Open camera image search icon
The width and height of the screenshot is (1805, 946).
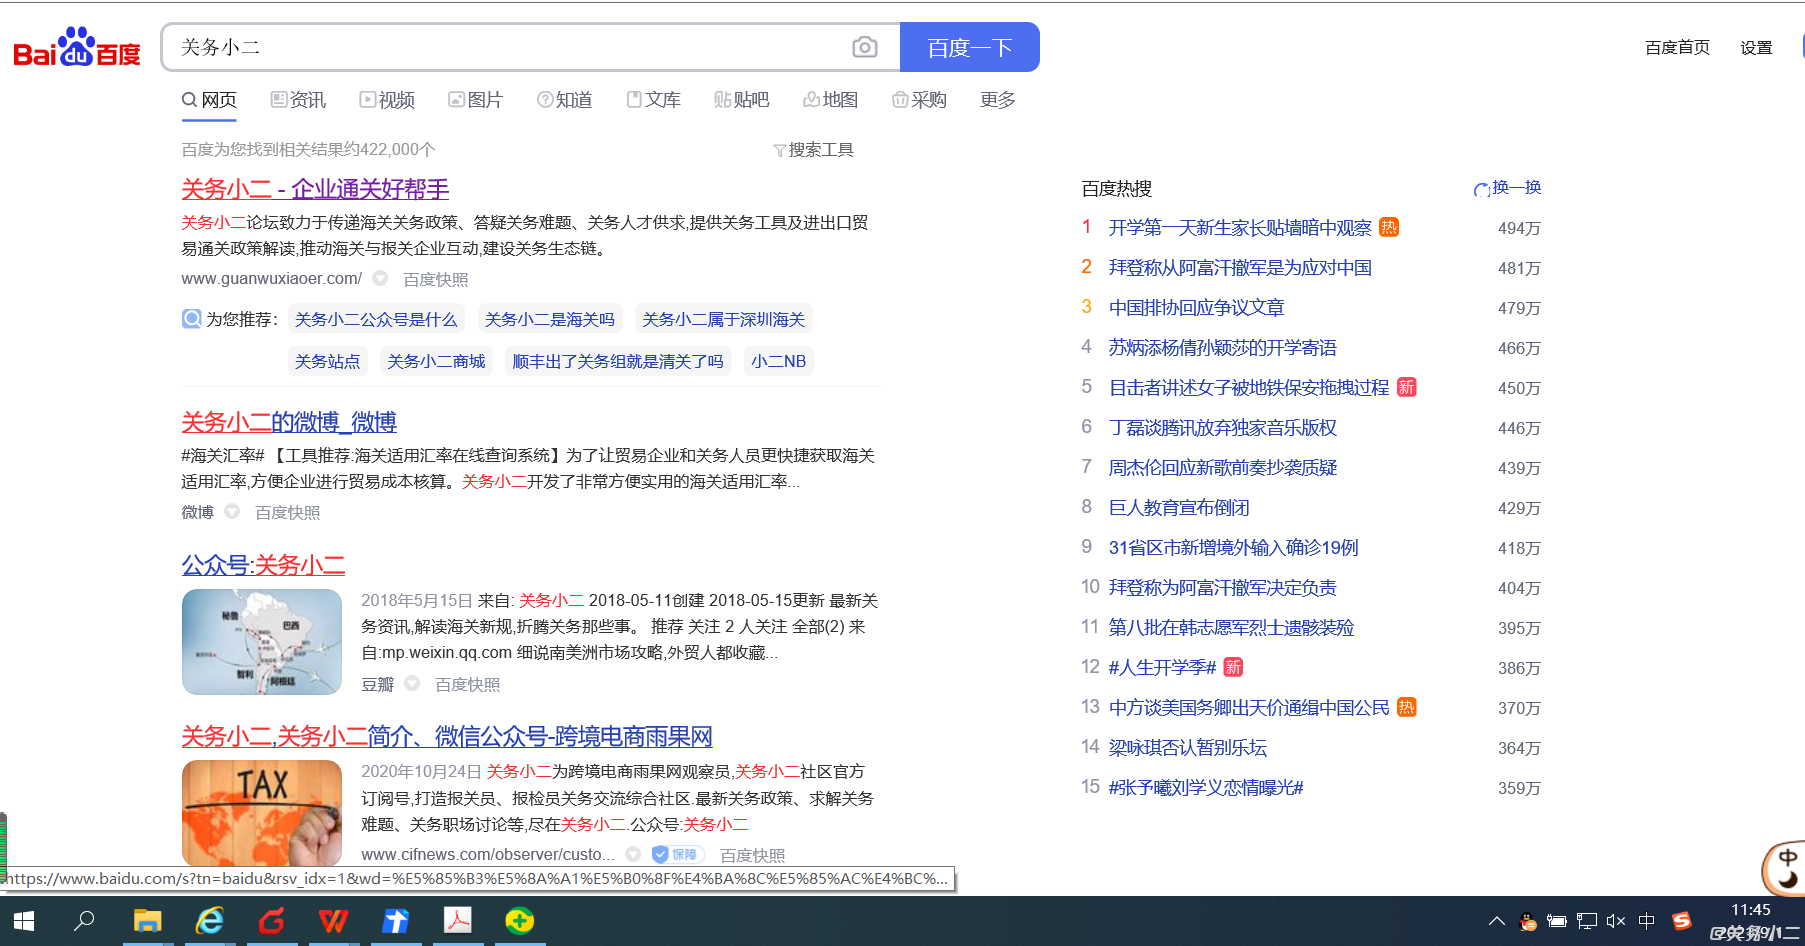tap(865, 47)
